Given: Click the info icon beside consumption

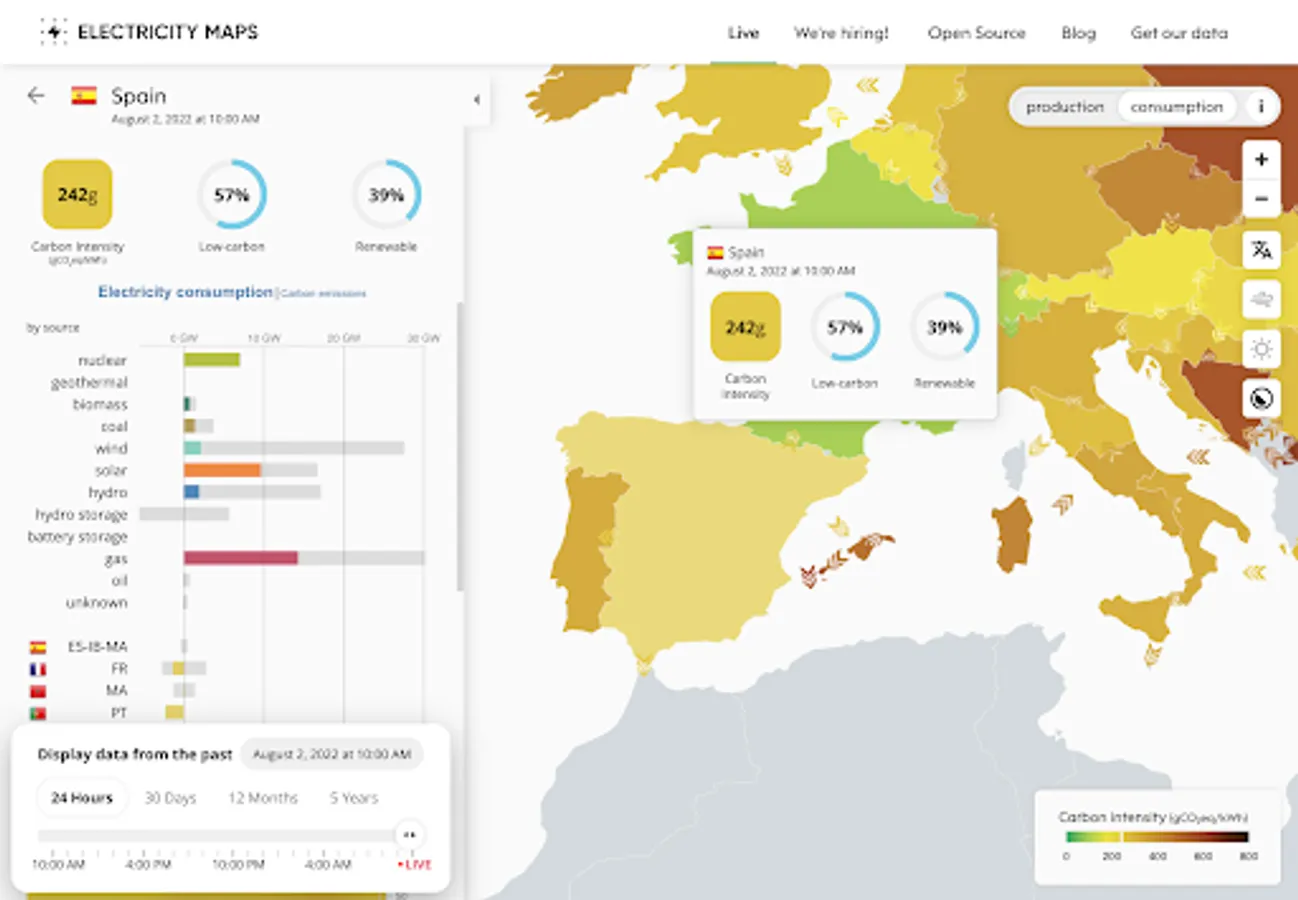Looking at the screenshot, I should coord(1261,107).
